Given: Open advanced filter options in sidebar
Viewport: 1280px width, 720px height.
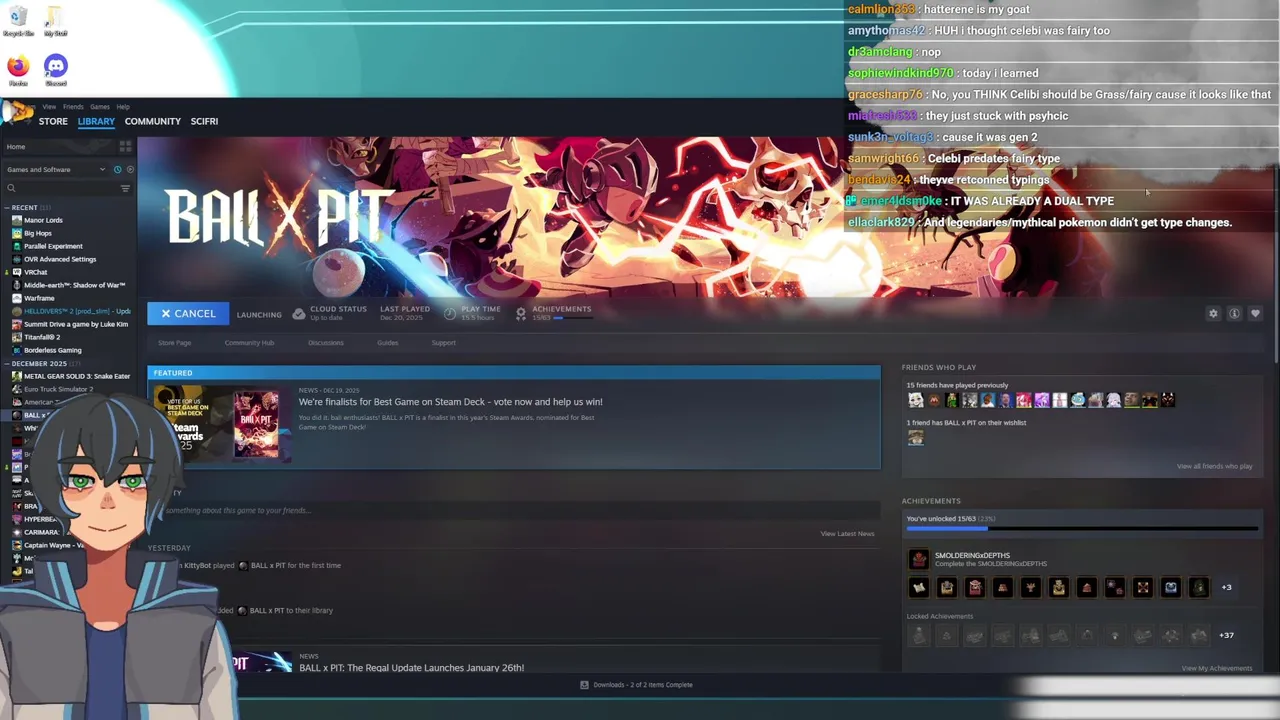Looking at the screenshot, I should pyautogui.click(x=125, y=188).
